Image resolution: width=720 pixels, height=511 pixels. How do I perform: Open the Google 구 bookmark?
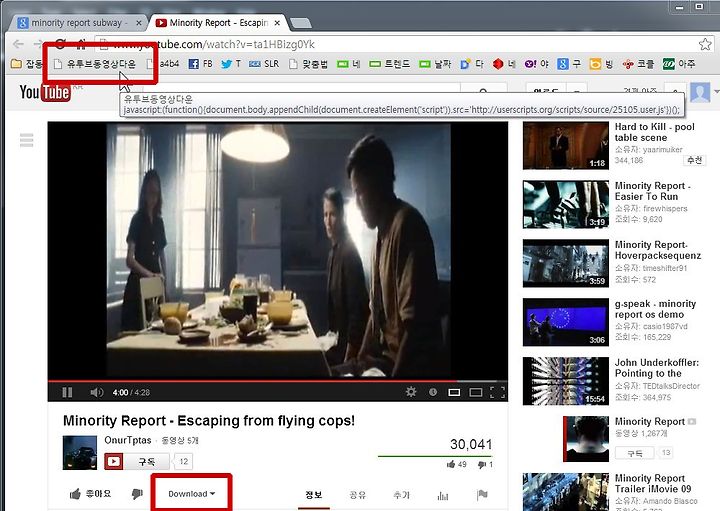point(569,64)
